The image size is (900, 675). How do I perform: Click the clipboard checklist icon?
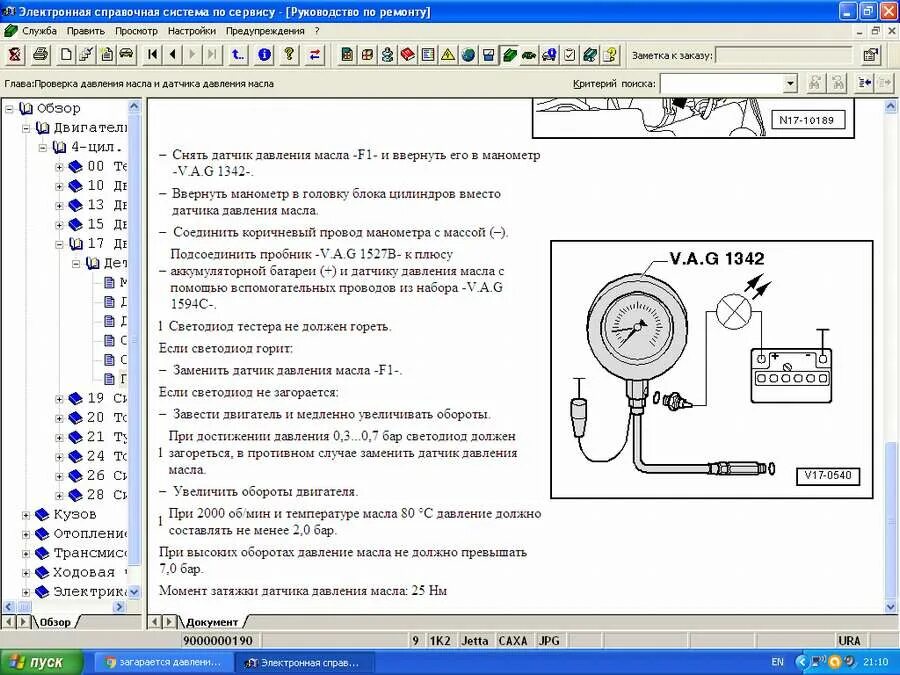569,55
